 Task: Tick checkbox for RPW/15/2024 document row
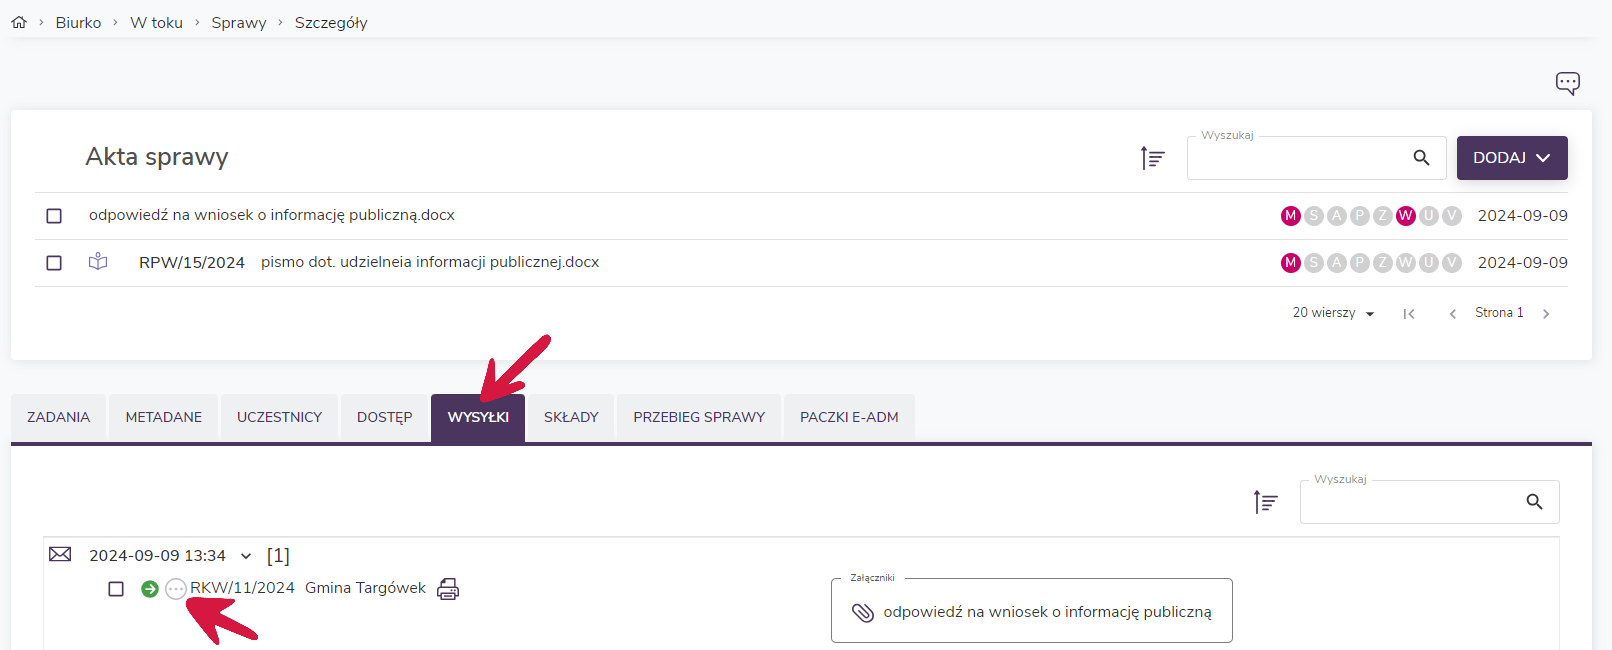tap(54, 263)
